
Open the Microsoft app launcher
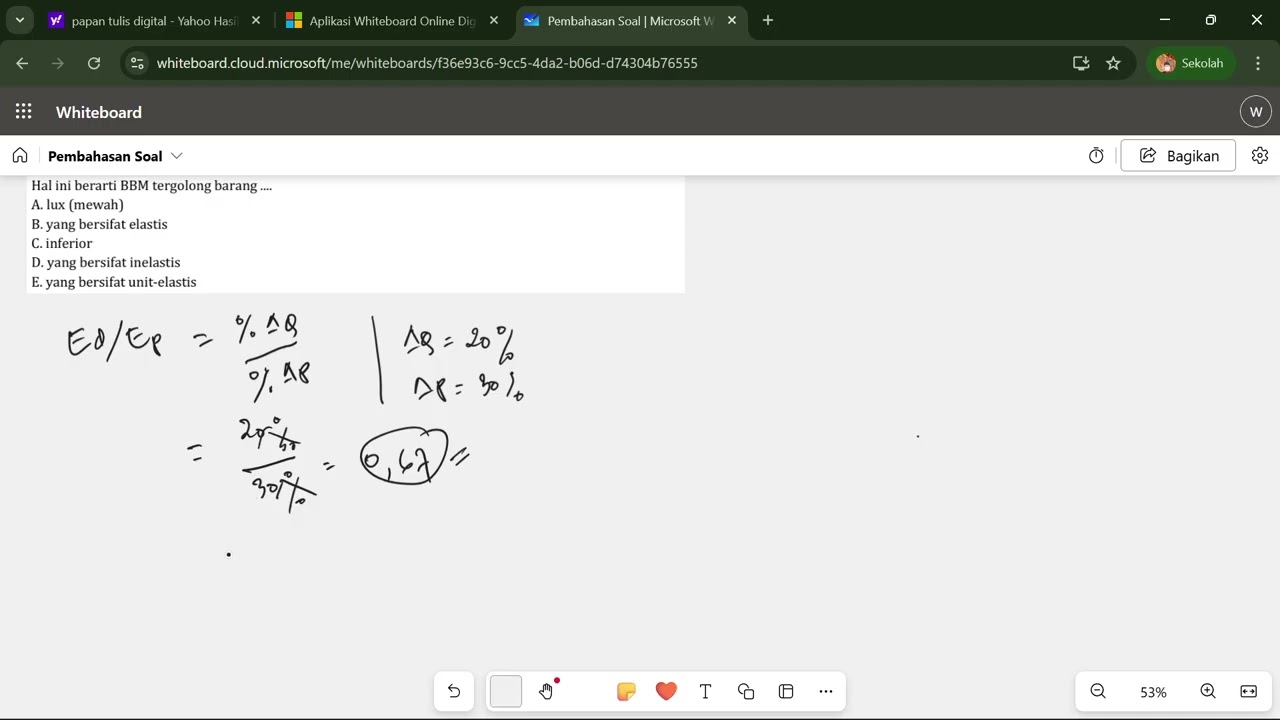24,112
